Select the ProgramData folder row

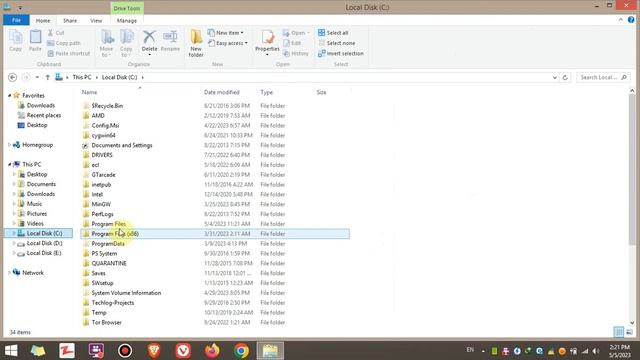point(215,244)
